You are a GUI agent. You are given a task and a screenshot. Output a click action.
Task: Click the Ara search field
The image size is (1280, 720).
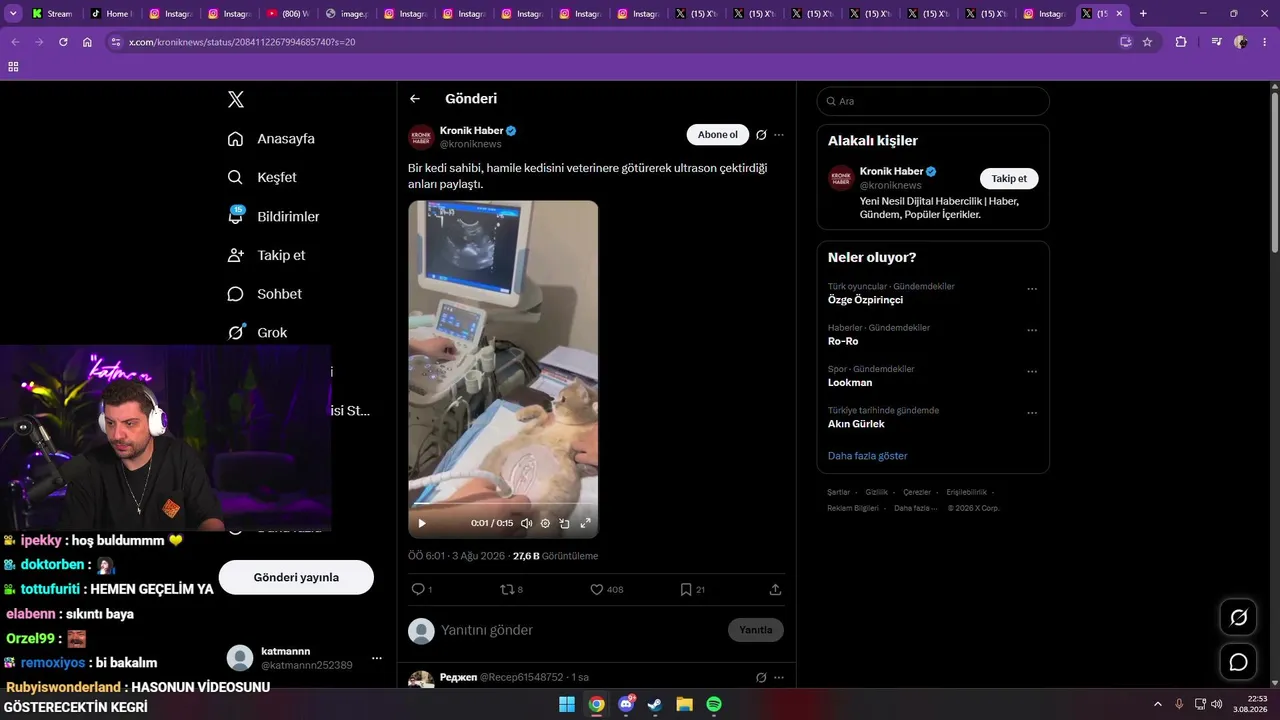[933, 101]
